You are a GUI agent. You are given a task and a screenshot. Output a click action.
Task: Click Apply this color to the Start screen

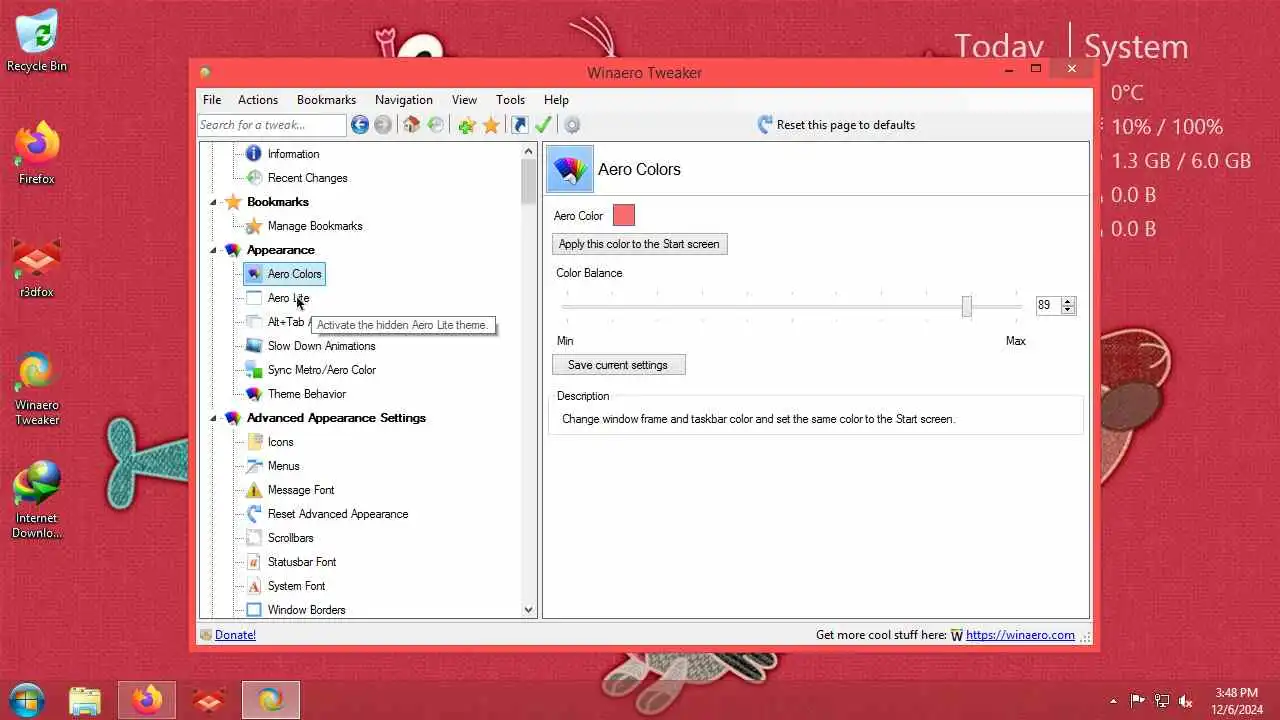(x=639, y=244)
